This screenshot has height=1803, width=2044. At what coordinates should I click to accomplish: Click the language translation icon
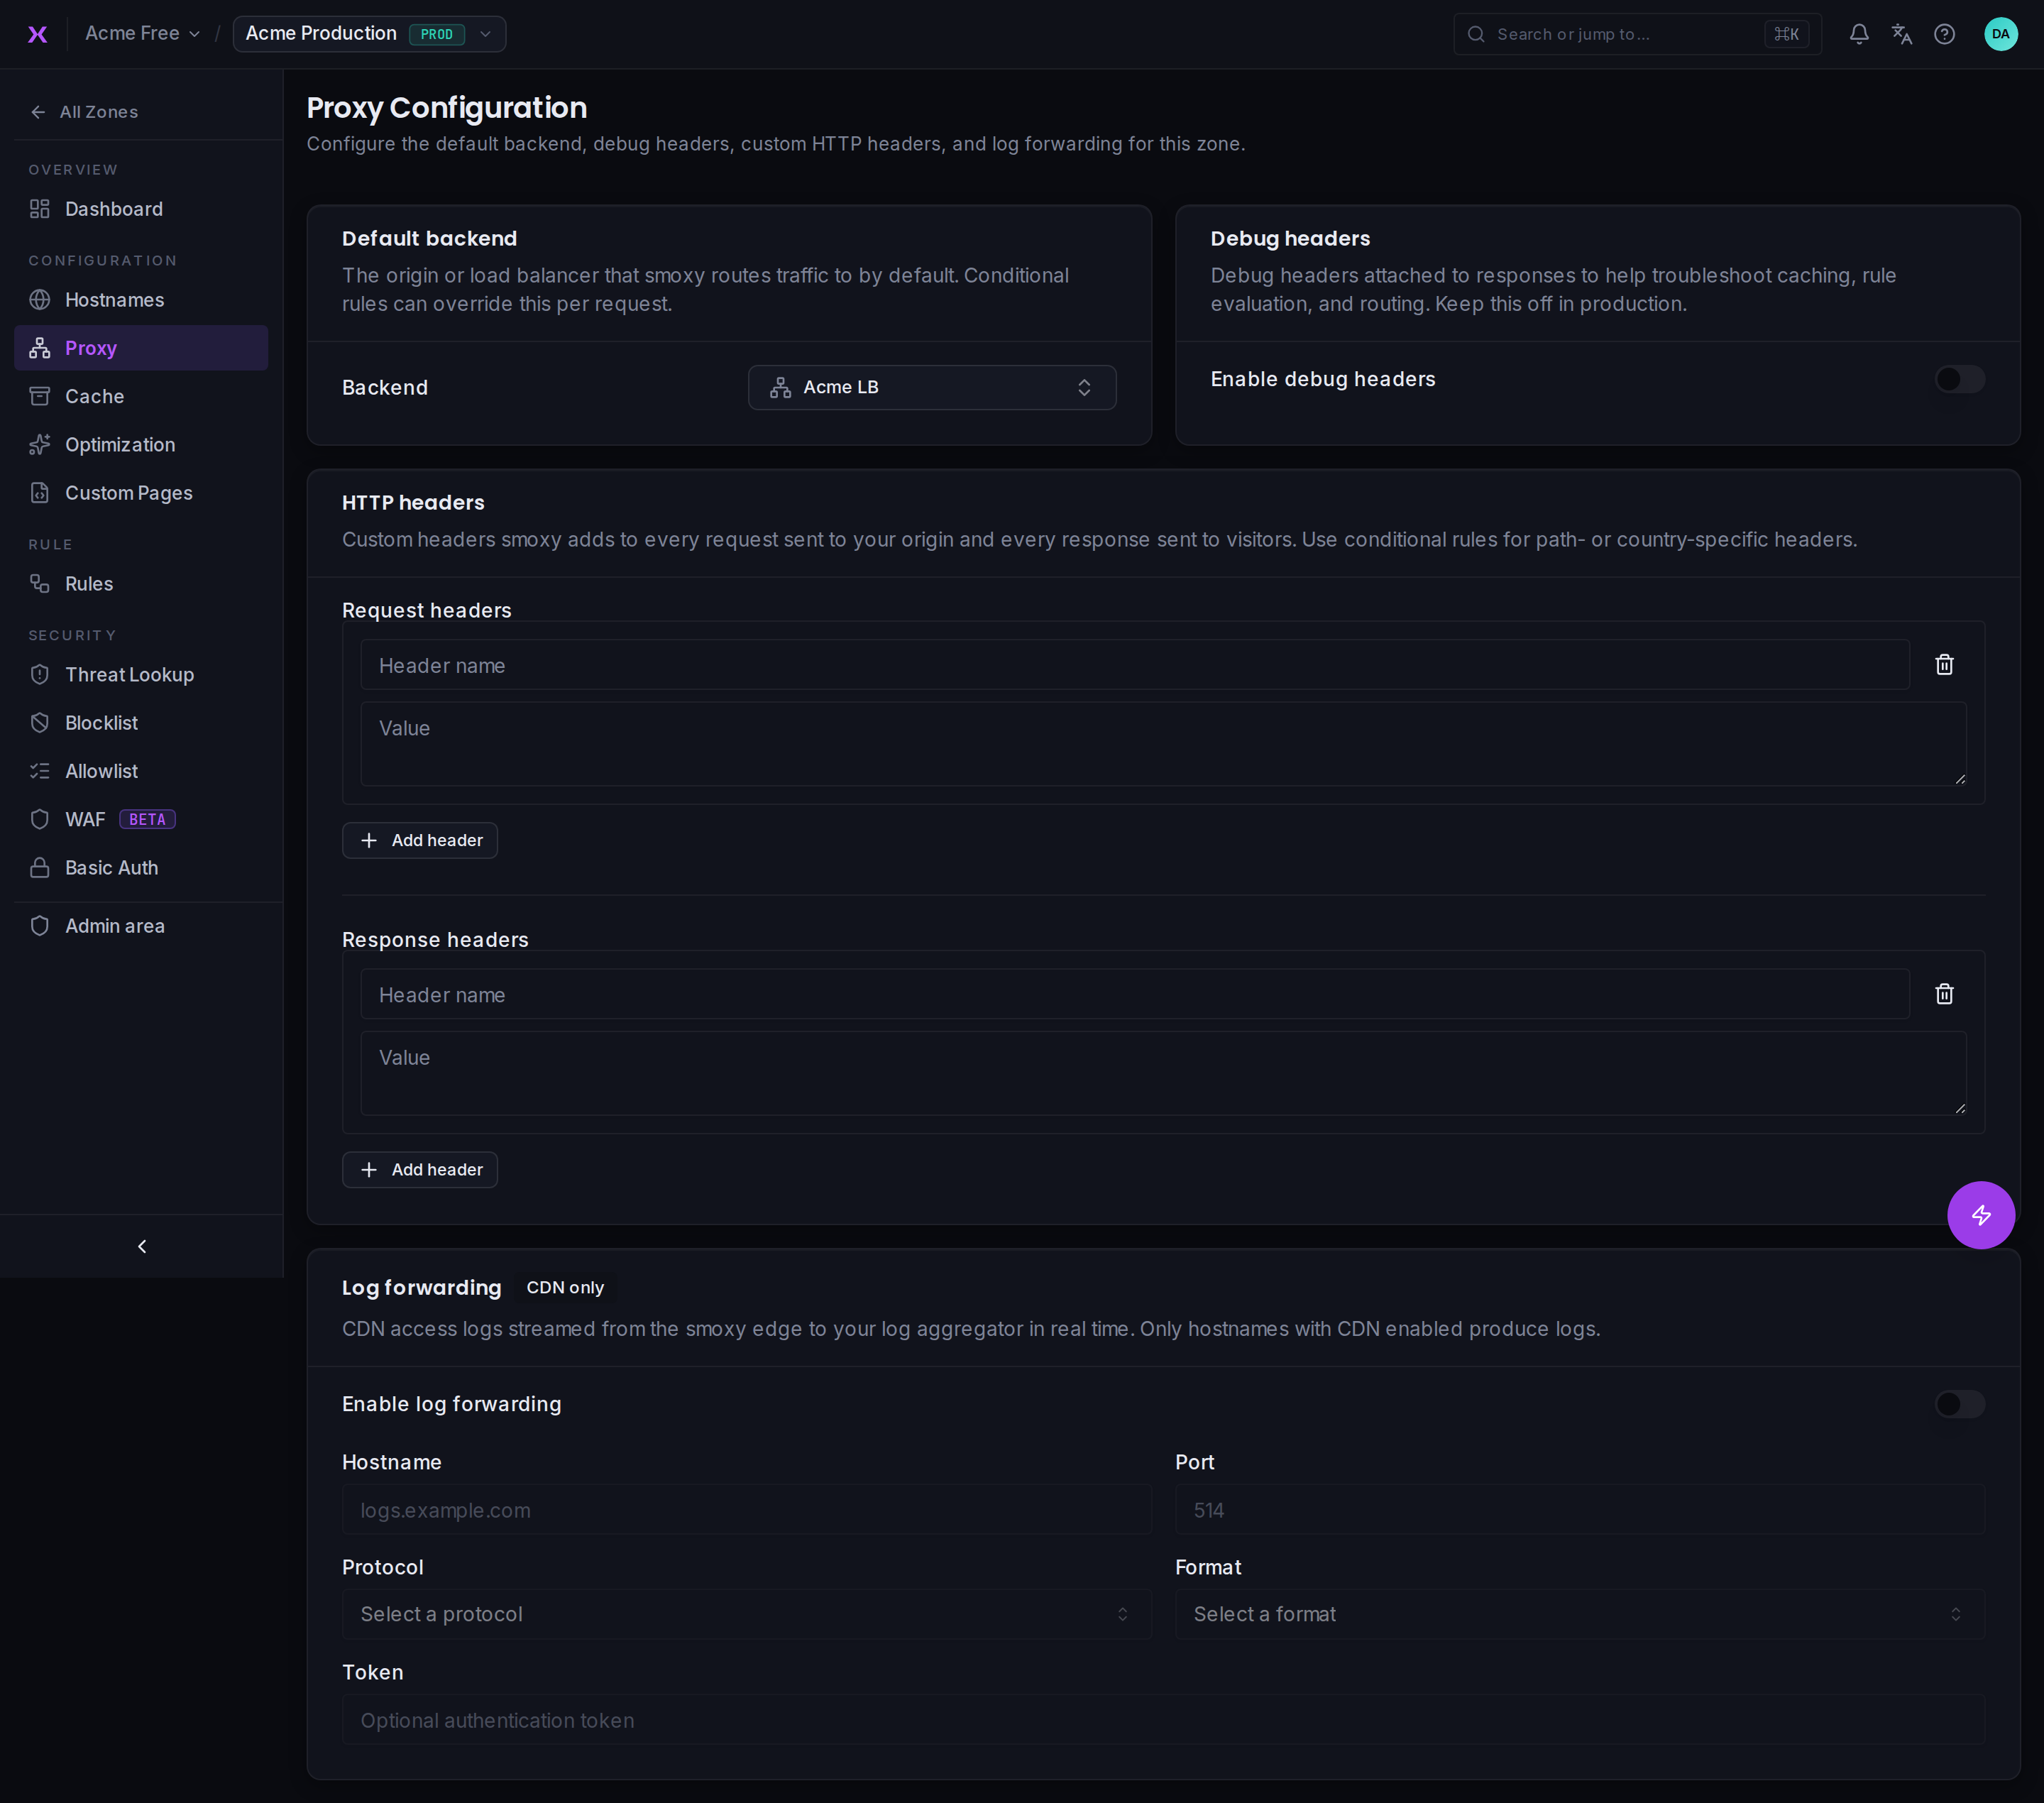pos(1901,34)
